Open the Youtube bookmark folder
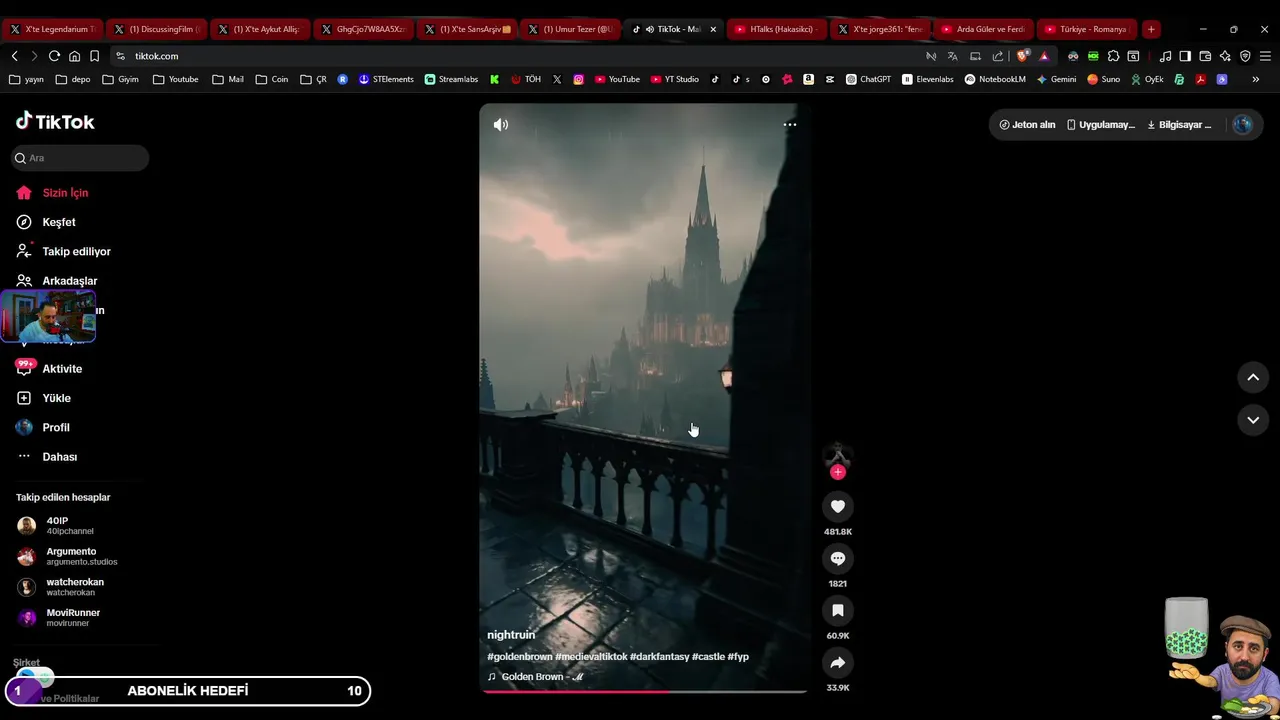Image resolution: width=1280 pixels, height=720 pixels. point(175,79)
